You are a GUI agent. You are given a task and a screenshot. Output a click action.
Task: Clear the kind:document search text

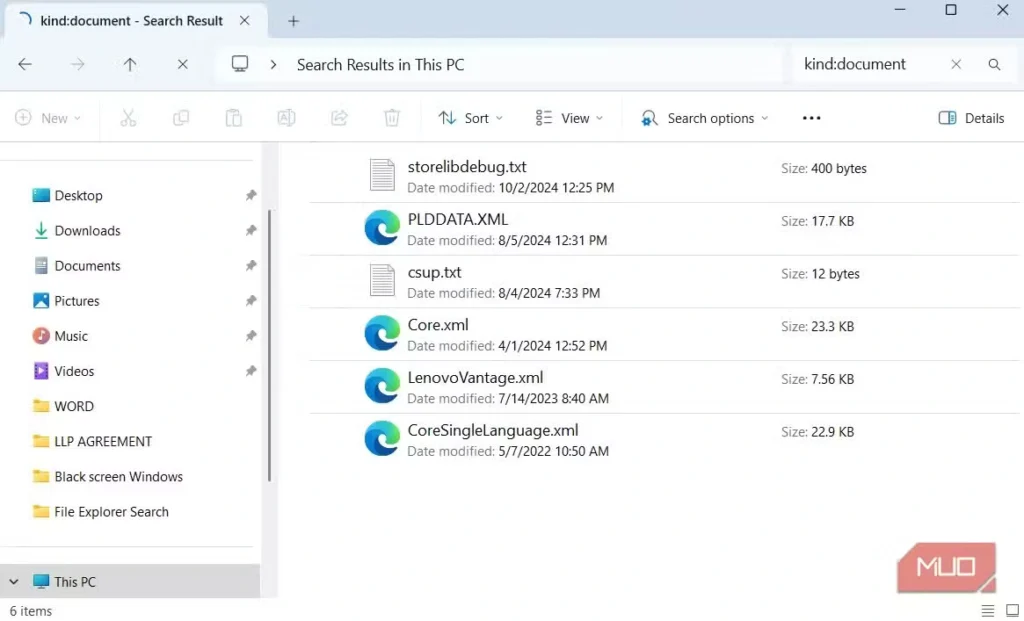(x=956, y=64)
